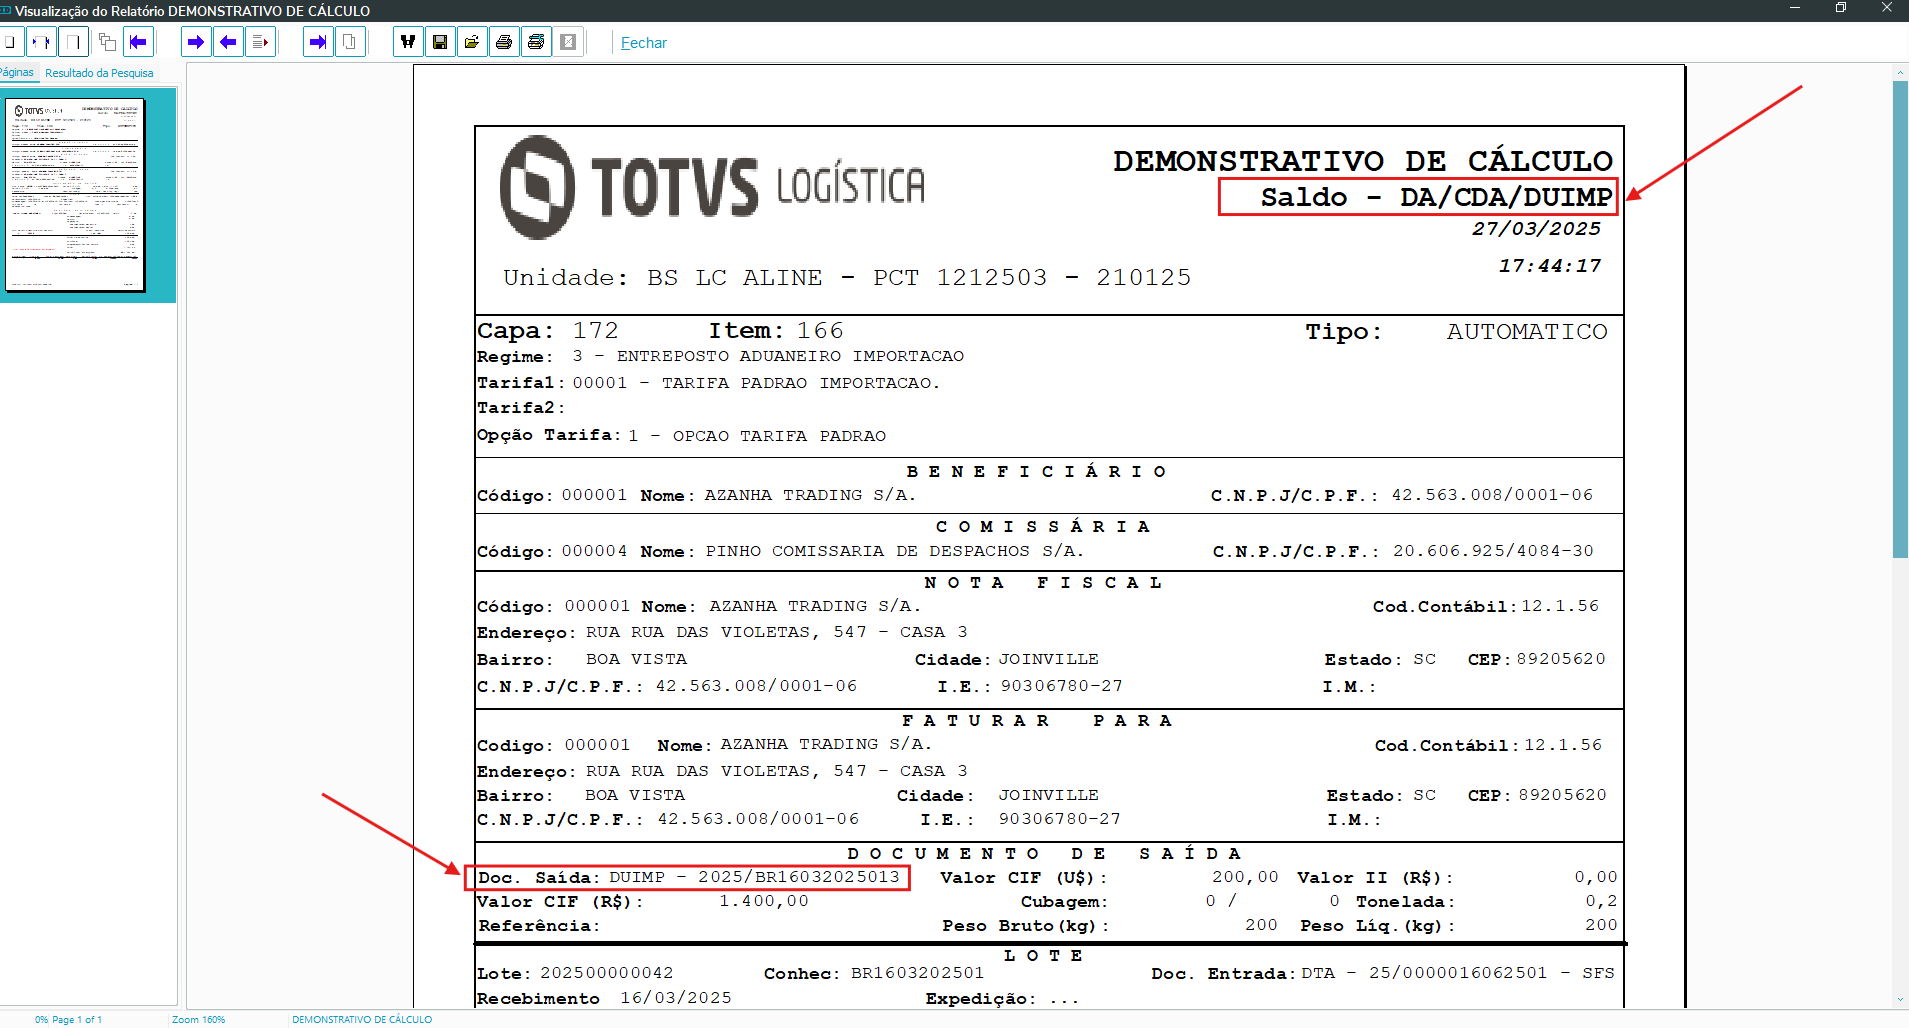
Task: Zoom to fit the whole page
Action: click(x=10, y=42)
